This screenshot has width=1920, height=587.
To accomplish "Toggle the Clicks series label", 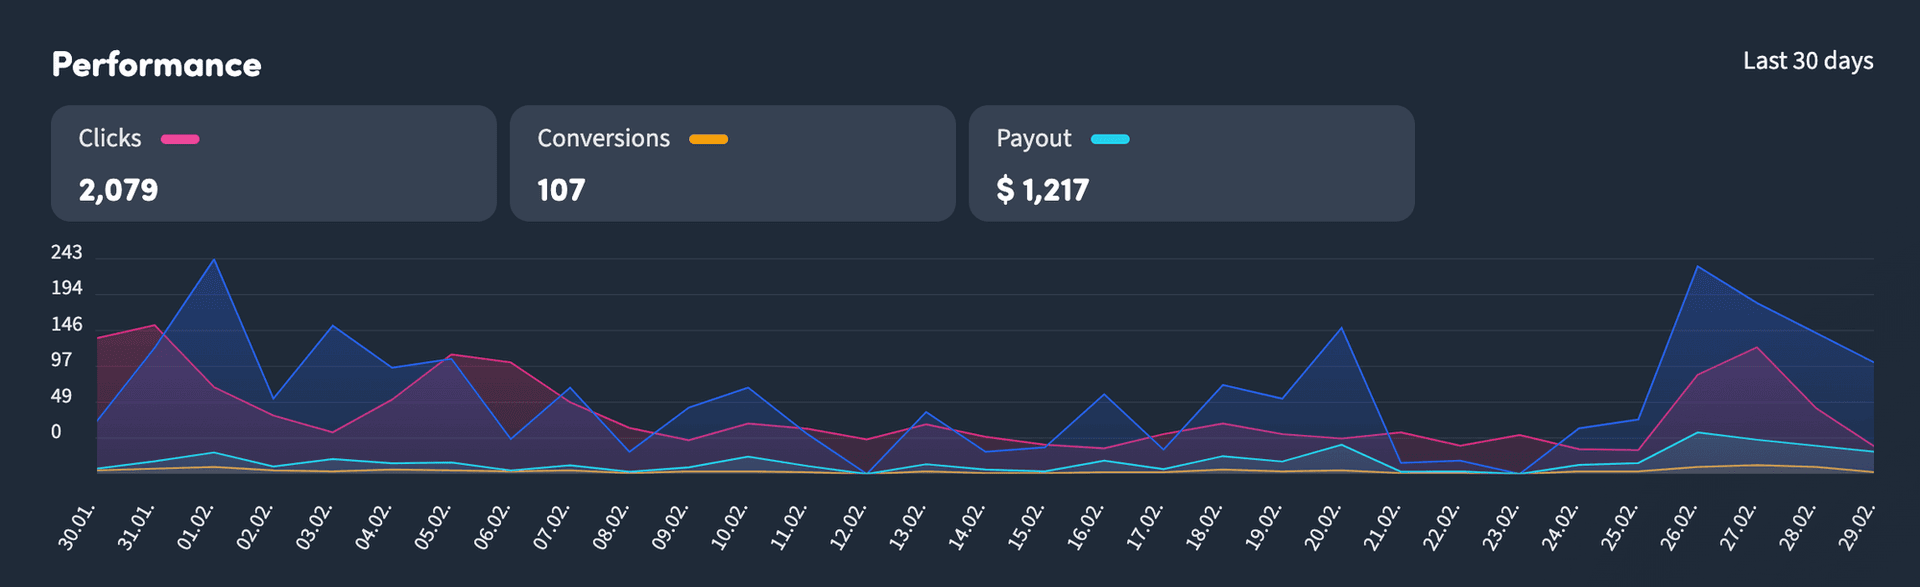I will (x=110, y=138).
